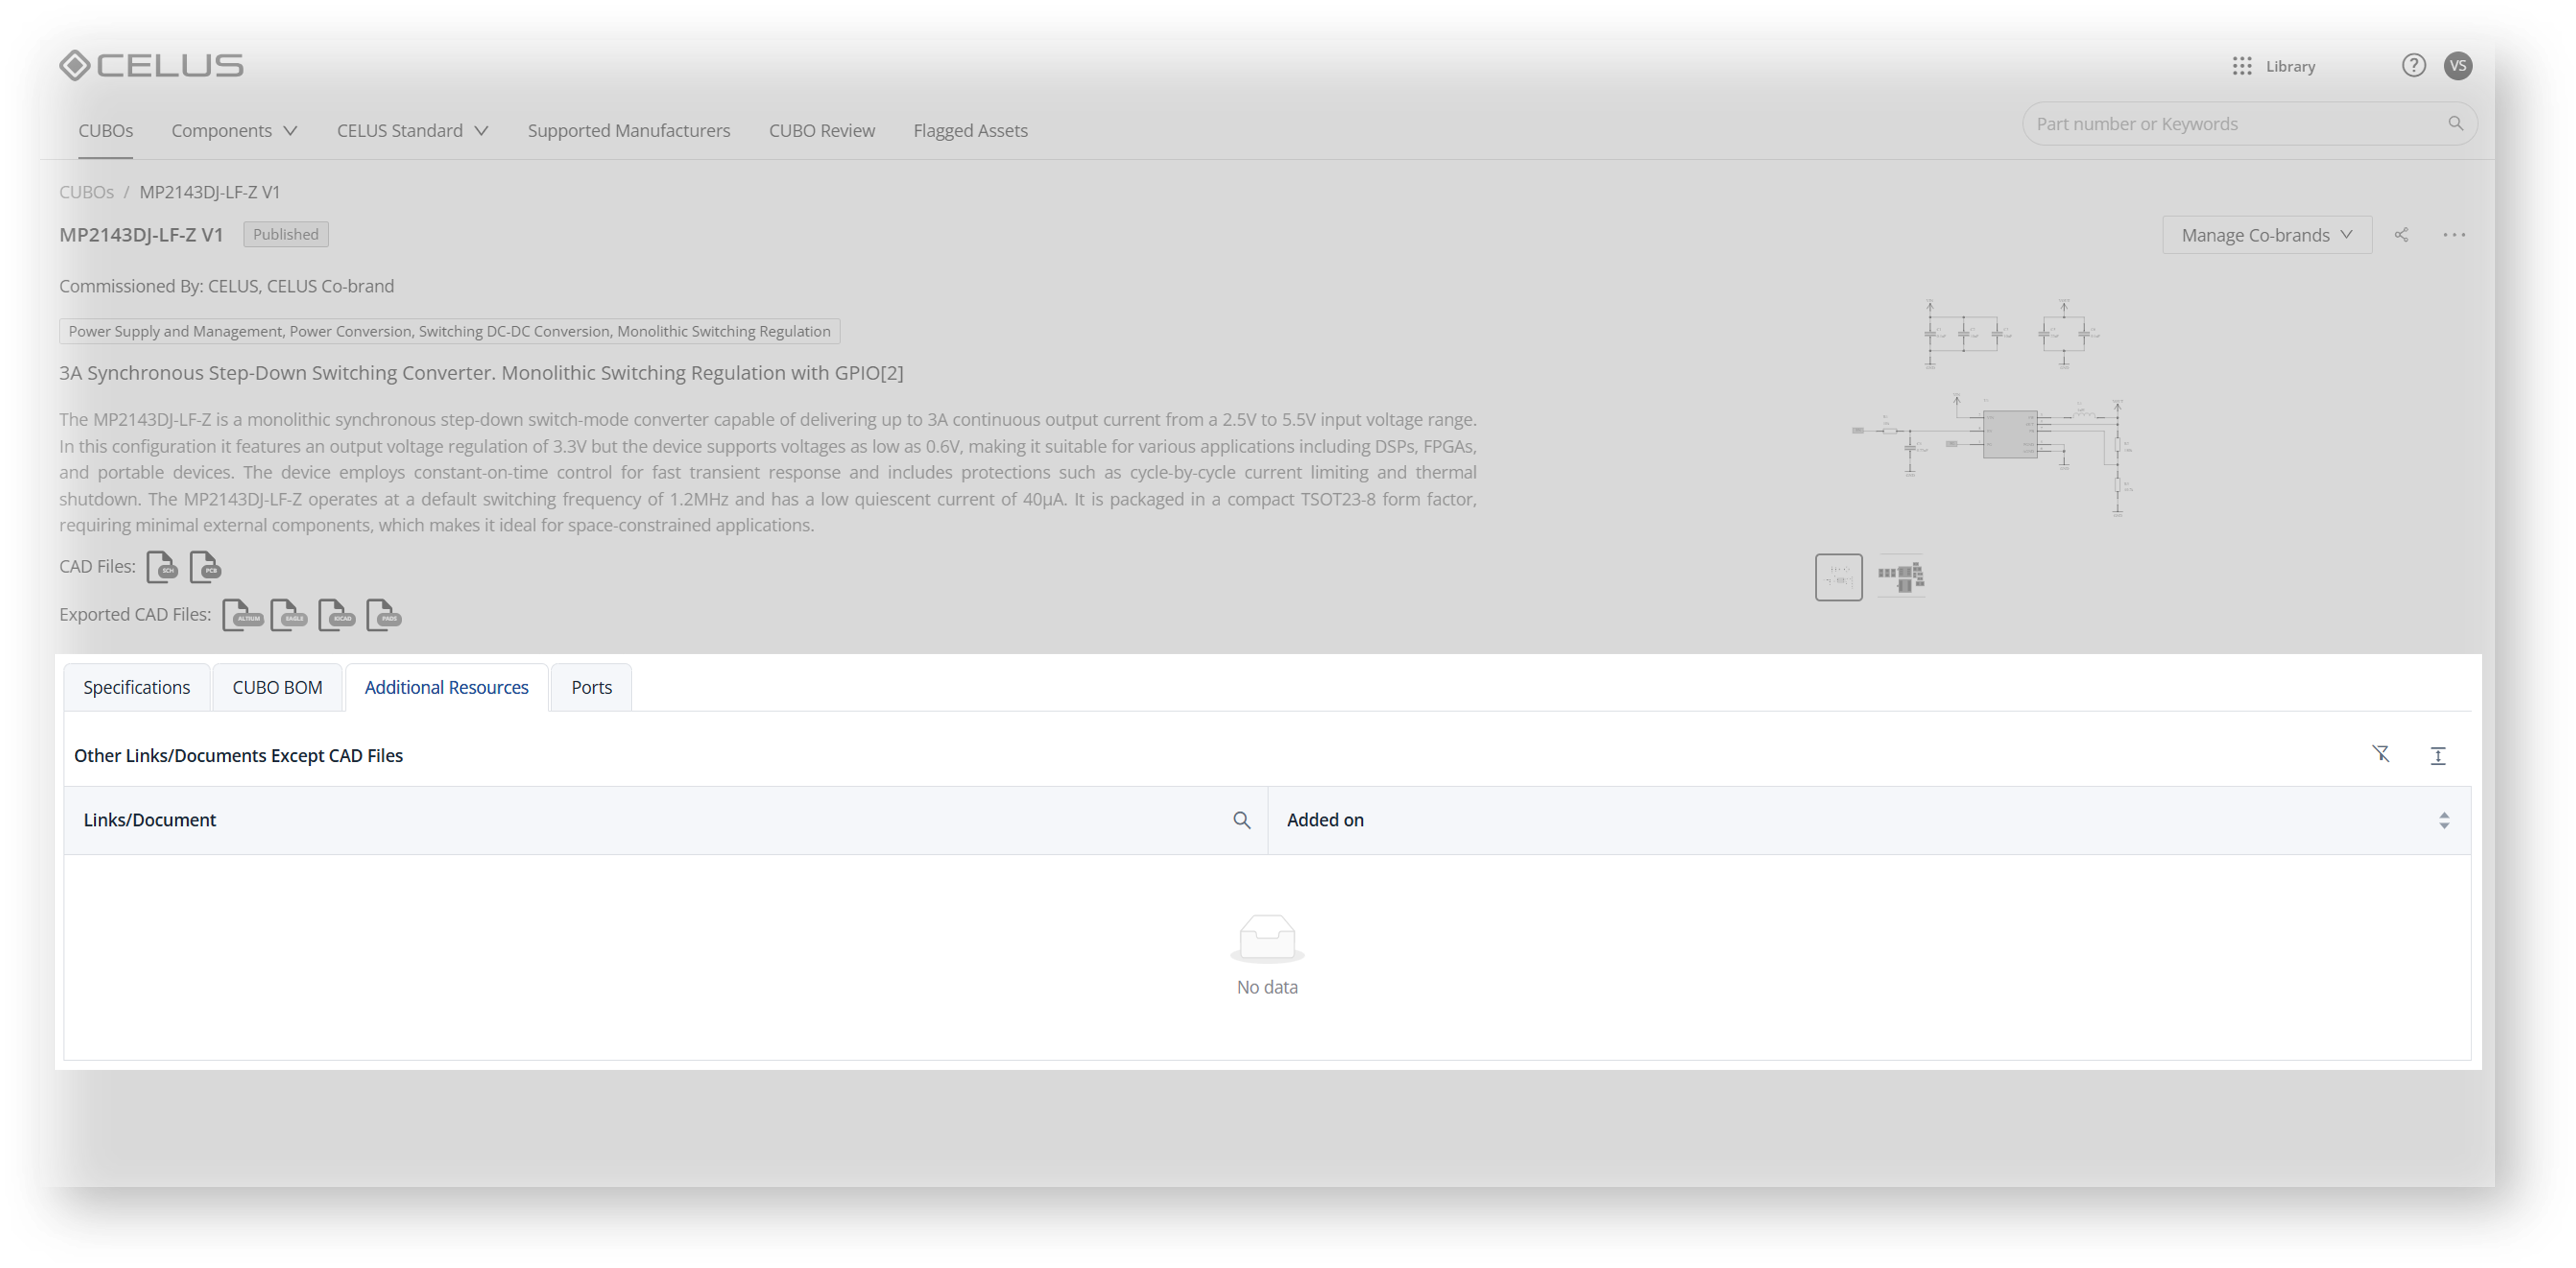The height and width of the screenshot is (1268, 2576).
Task: Go to the Supported Manufacturers page
Action: (x=629, y=131)
